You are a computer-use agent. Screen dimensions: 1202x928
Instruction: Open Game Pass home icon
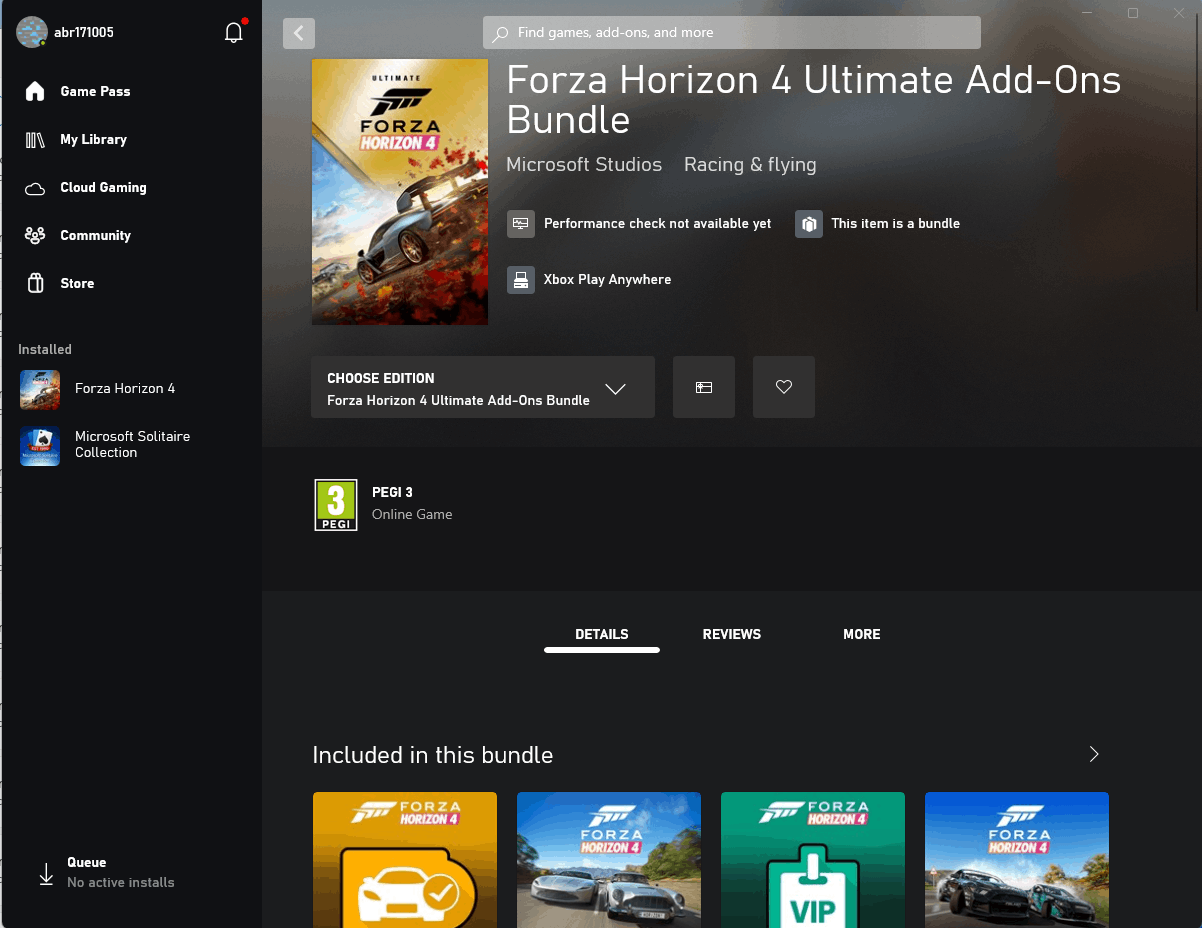click(35, 91)
